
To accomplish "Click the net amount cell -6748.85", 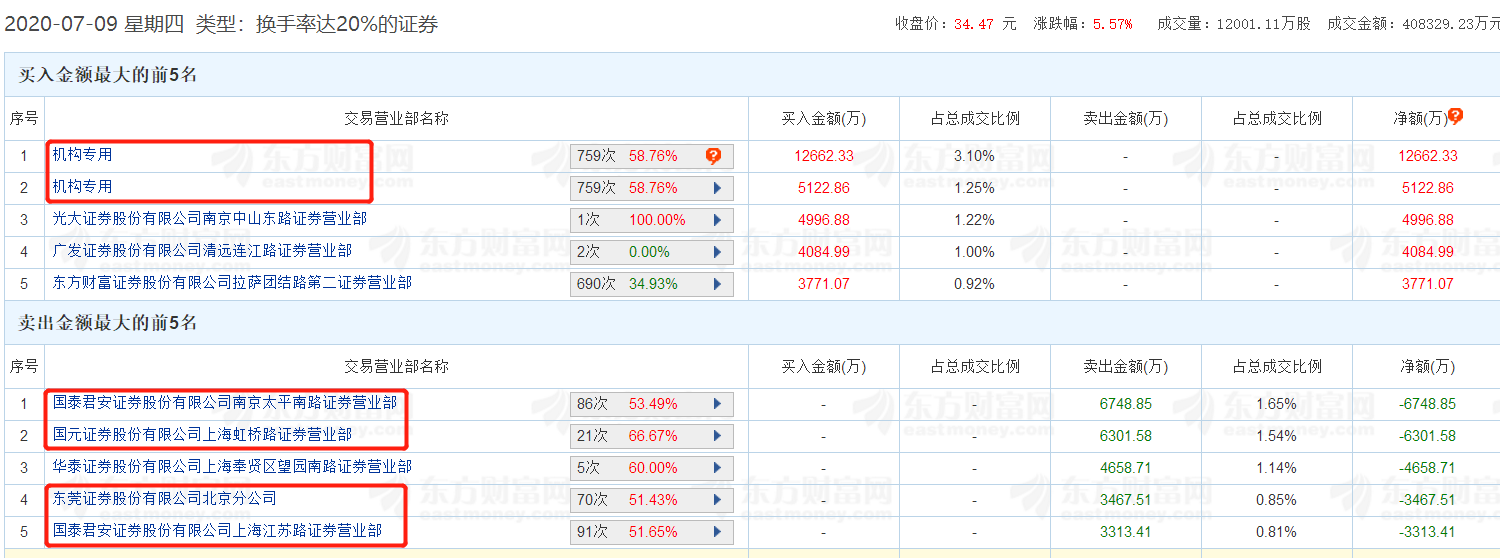I will coord(1426,404).
